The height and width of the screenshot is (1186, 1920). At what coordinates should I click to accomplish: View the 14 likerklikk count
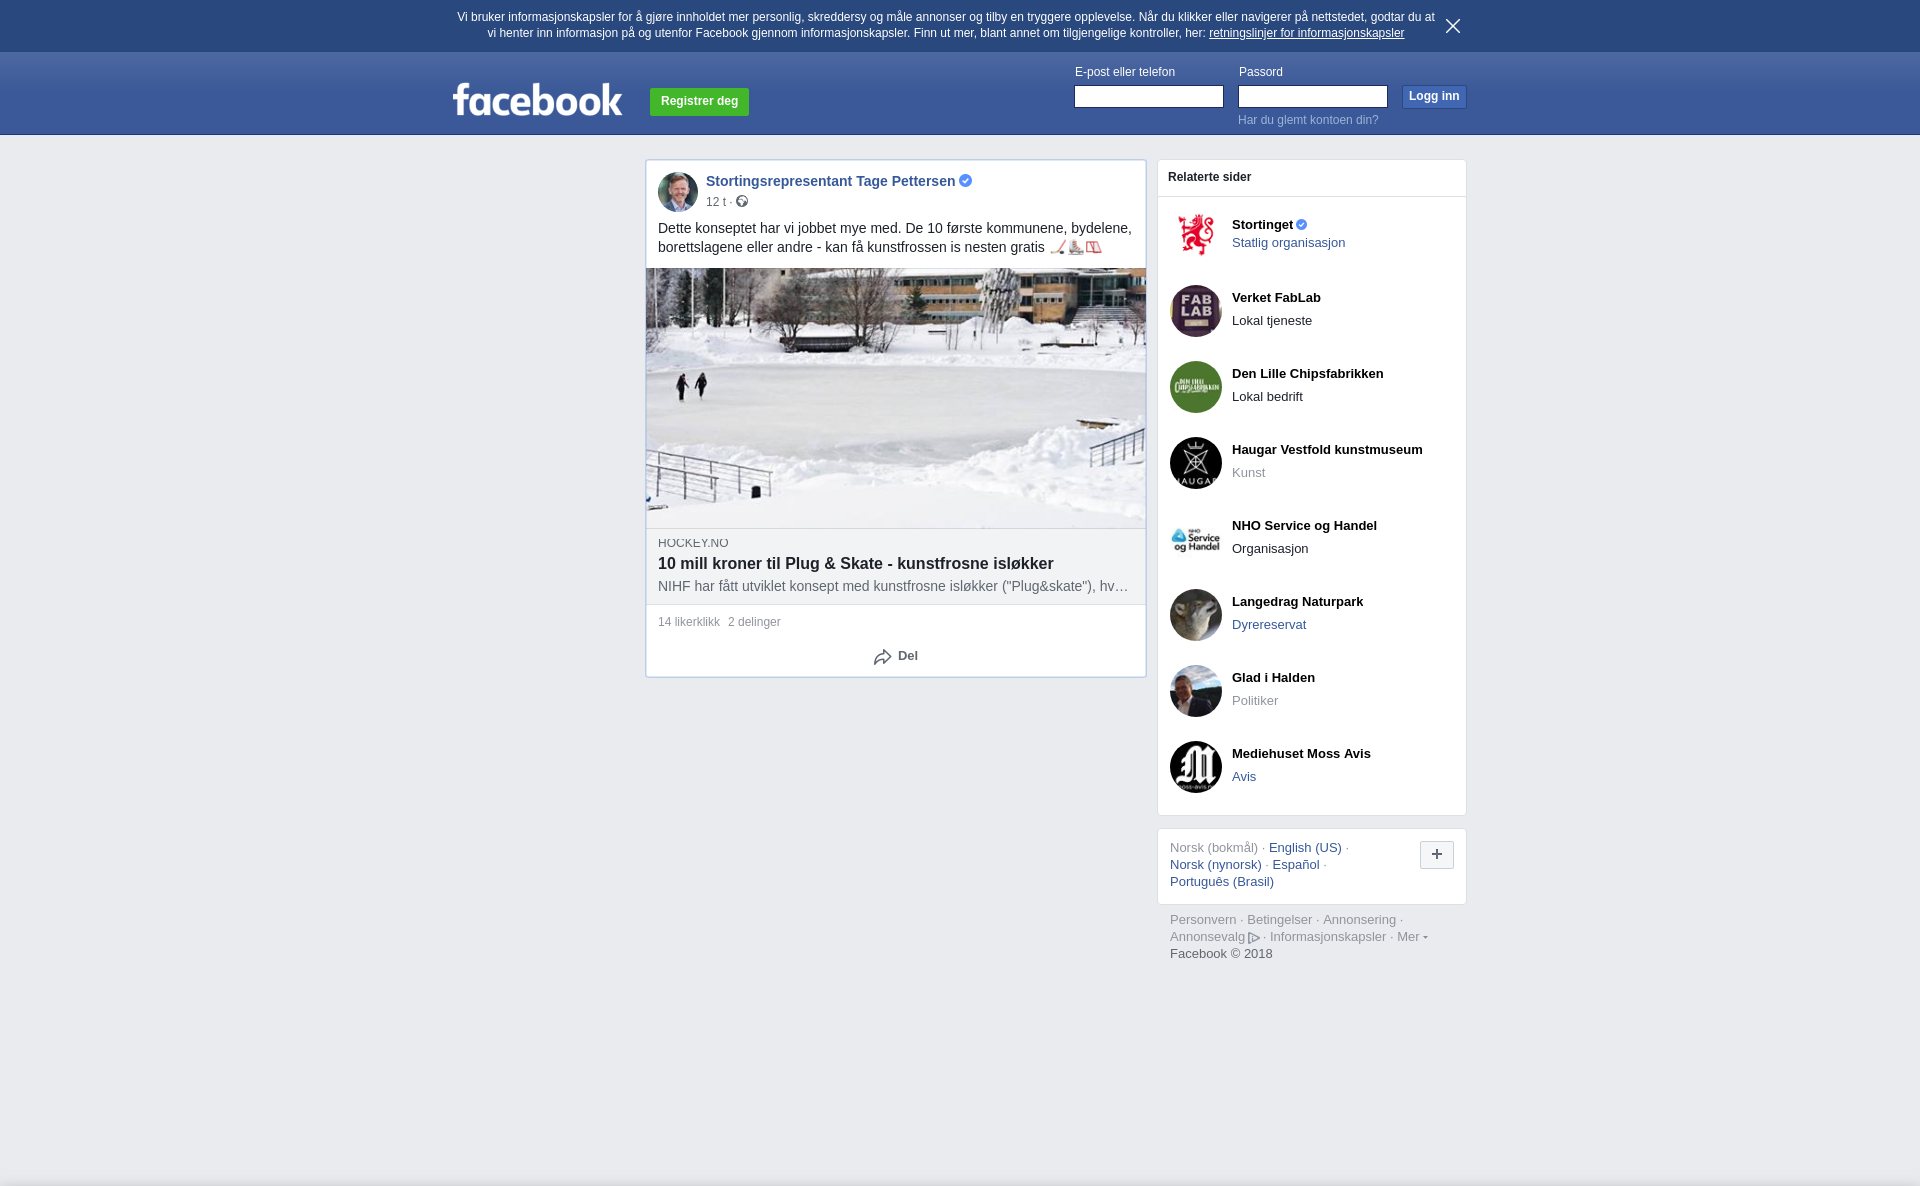coord(689,622)
